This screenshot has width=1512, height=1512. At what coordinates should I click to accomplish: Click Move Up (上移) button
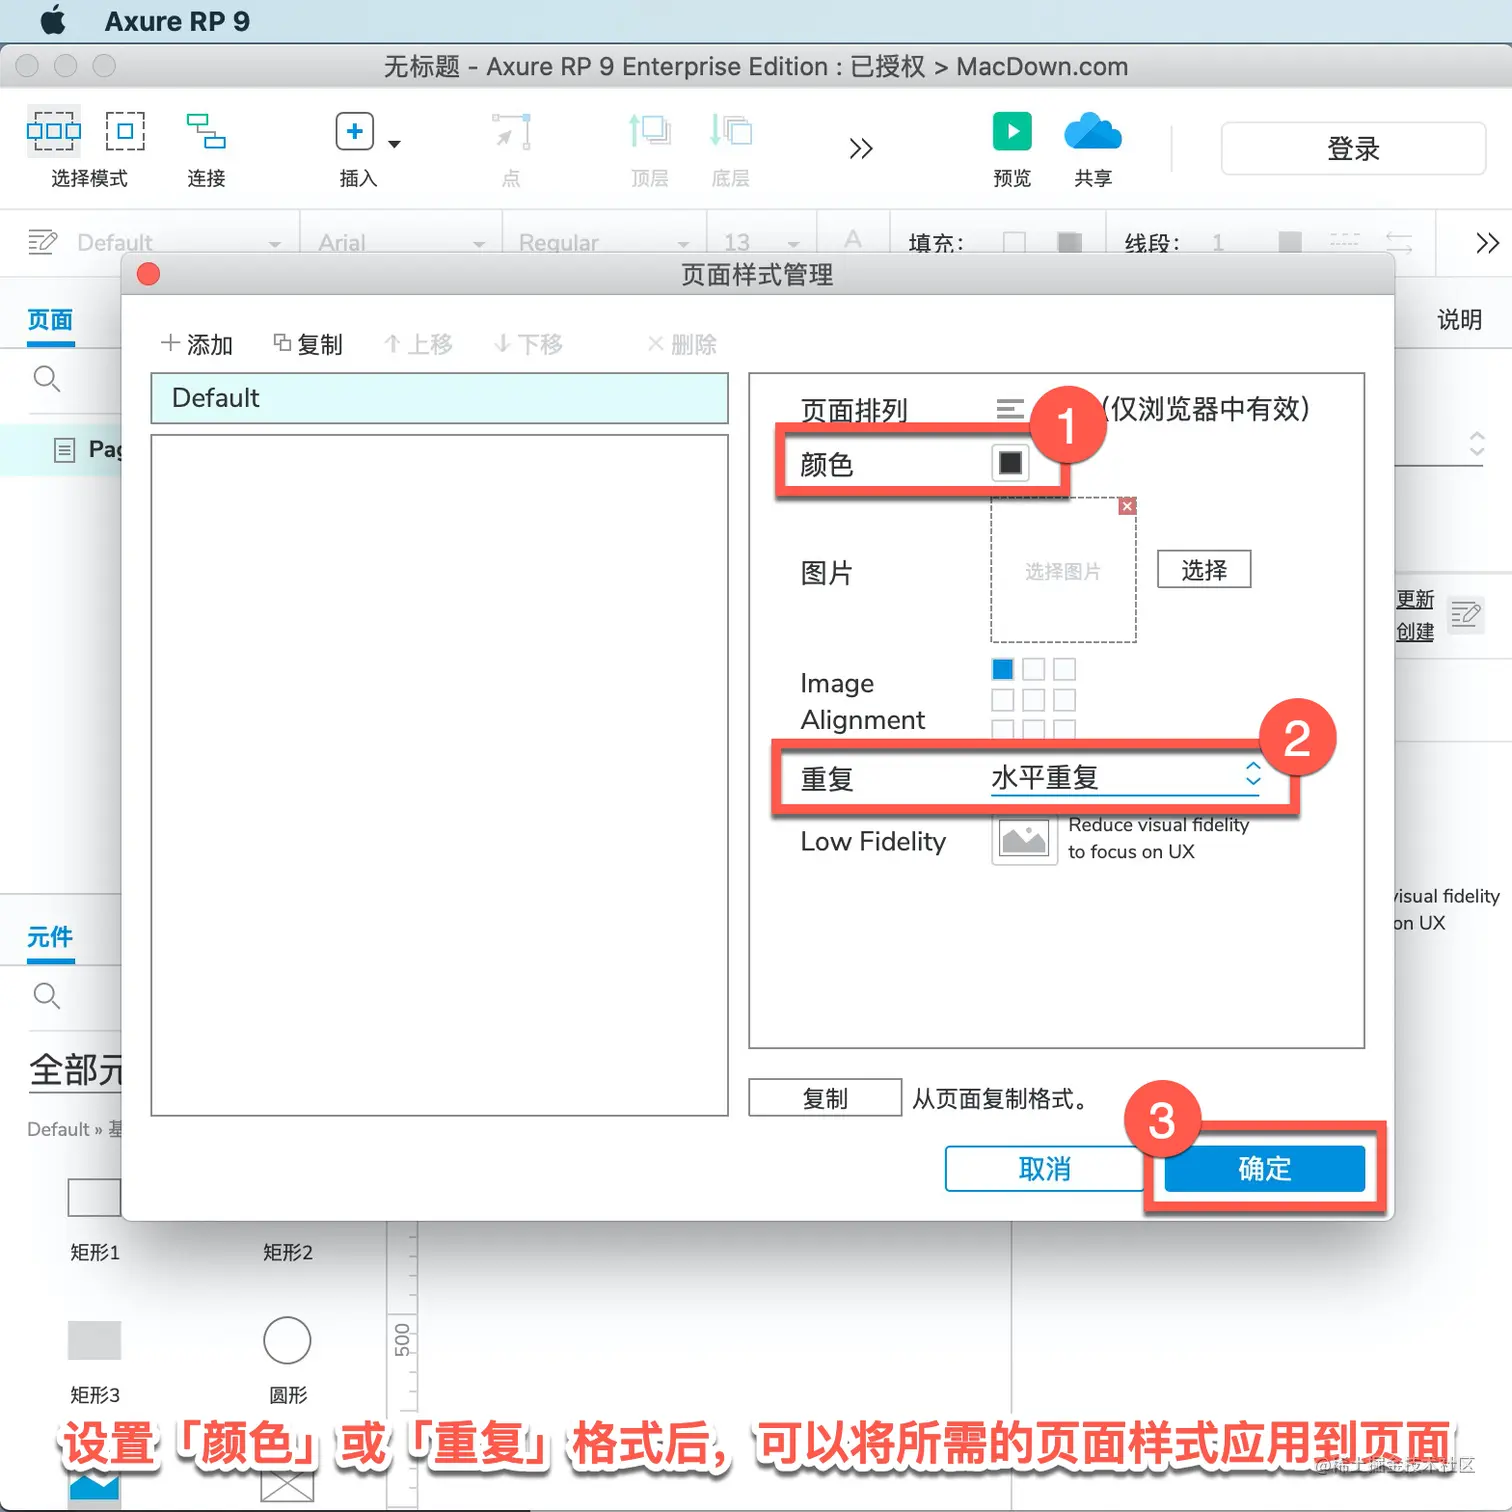coord(418,344)
